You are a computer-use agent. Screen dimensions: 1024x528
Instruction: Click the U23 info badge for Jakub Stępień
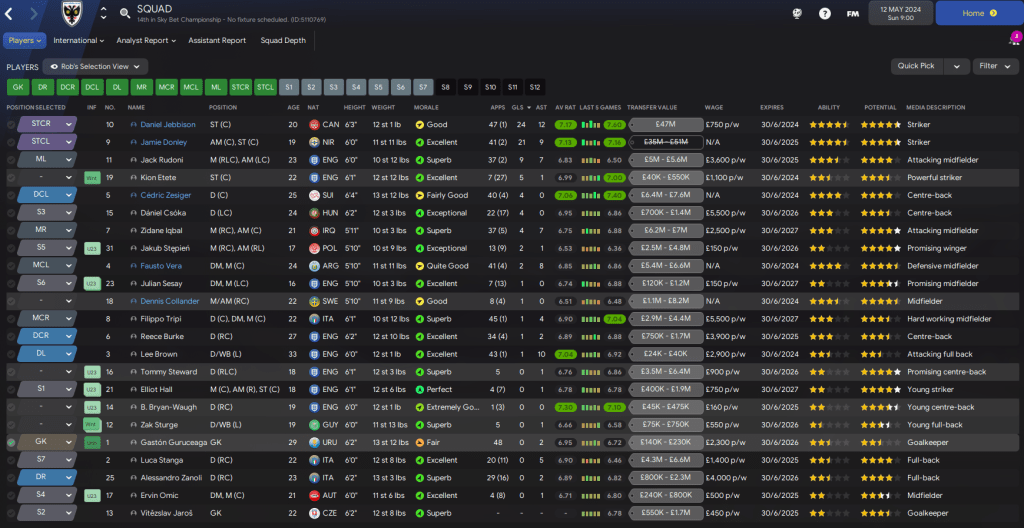click(92, 248)
